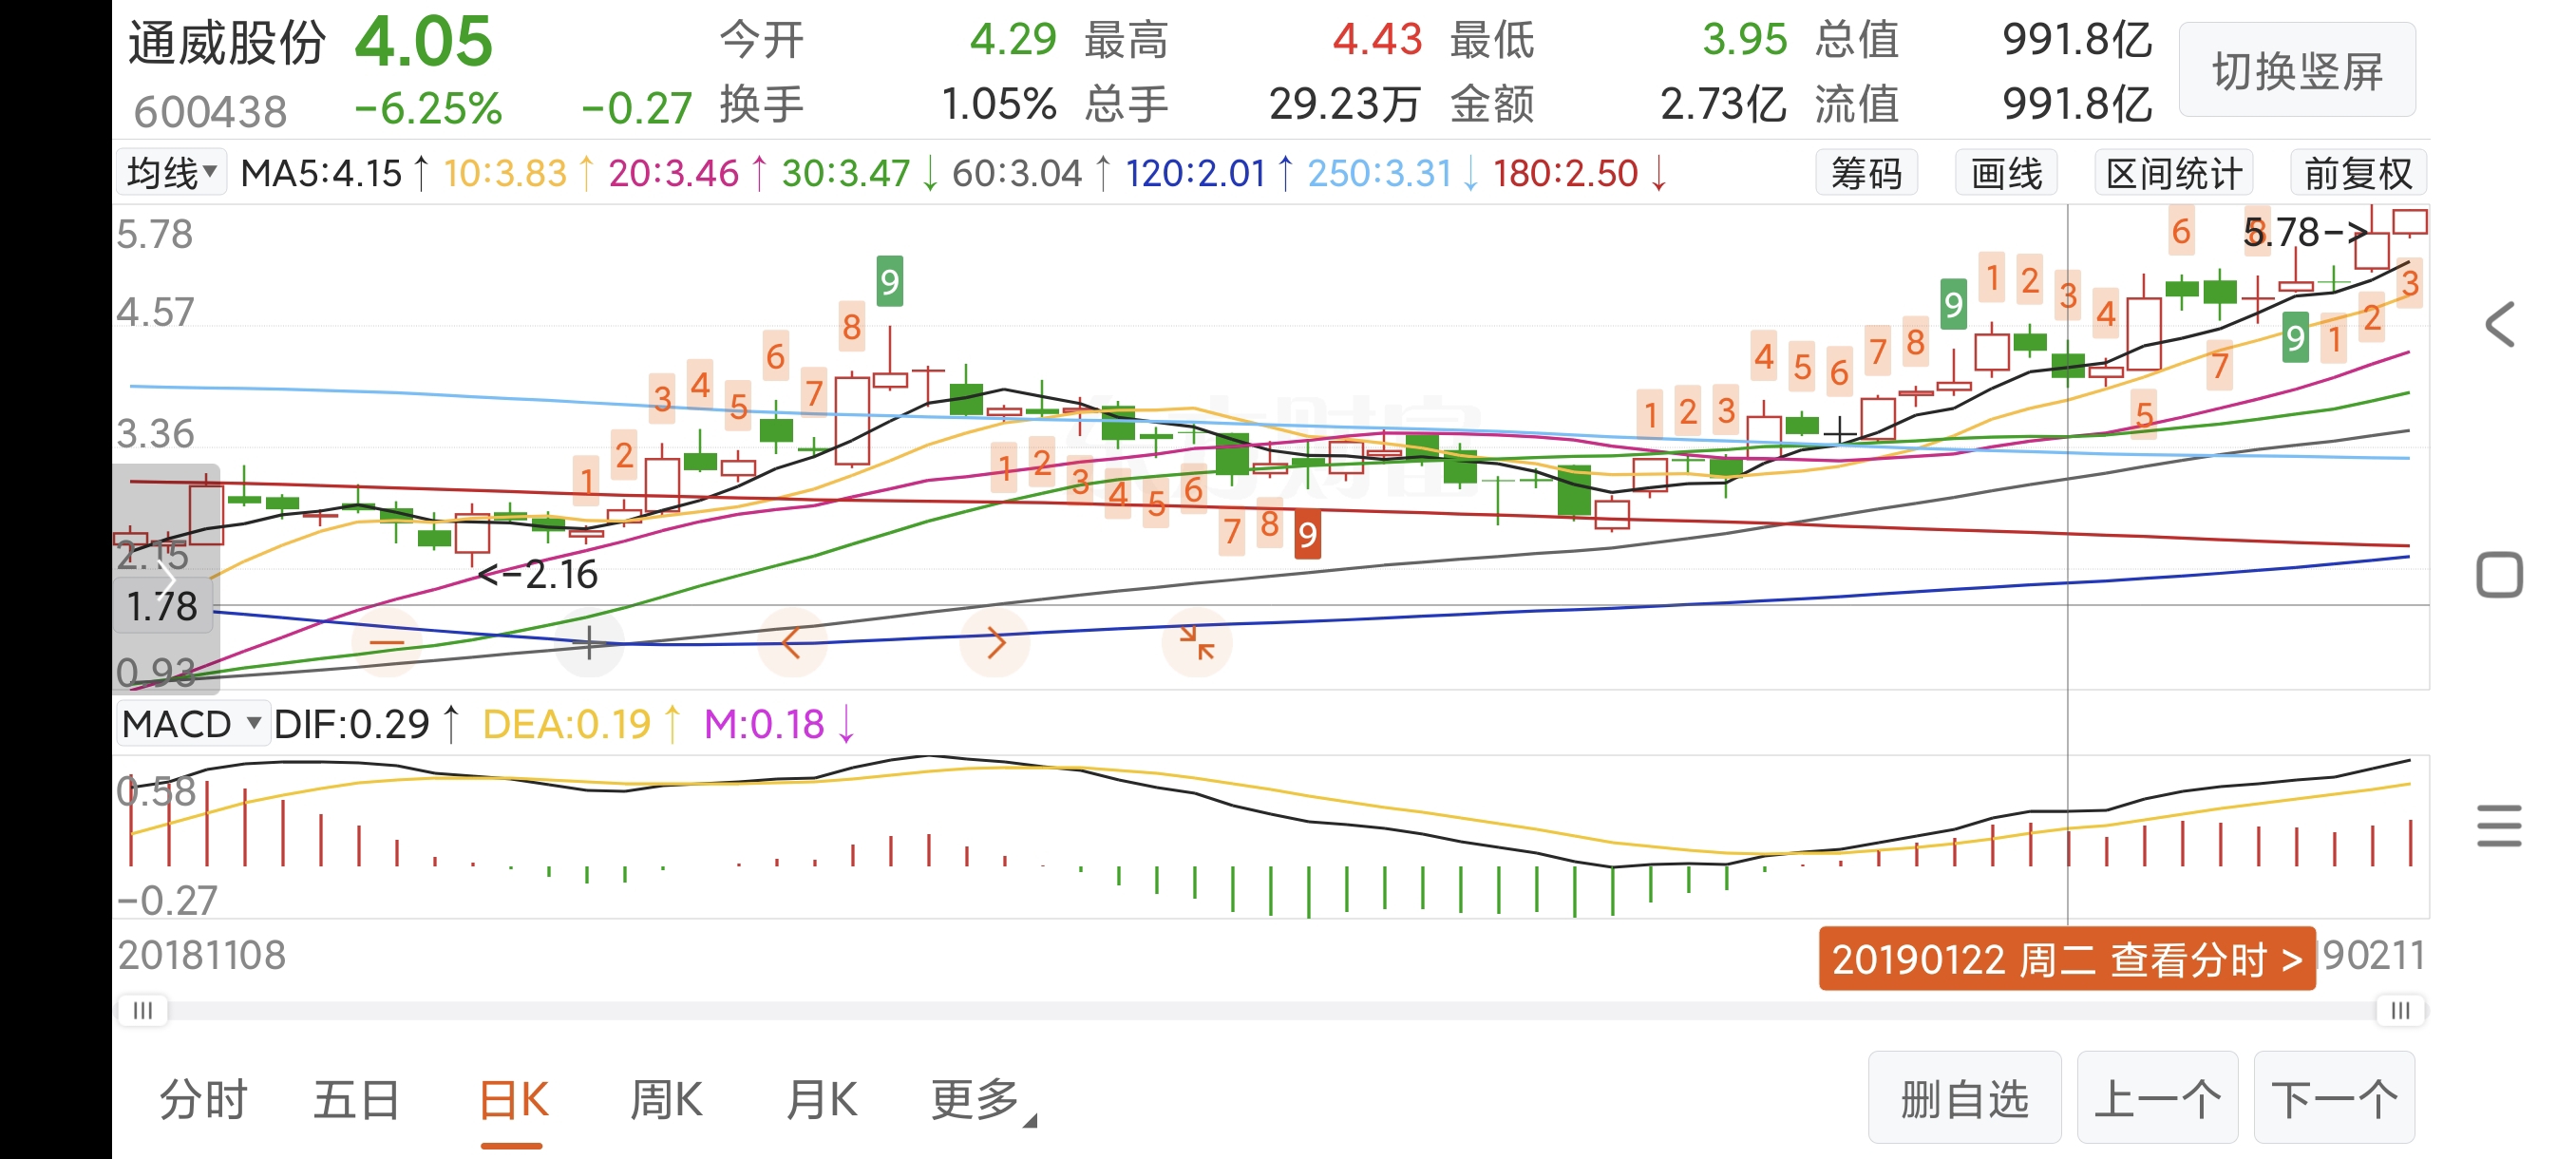Switch to the 周K tab

(x=666, y=1100)
